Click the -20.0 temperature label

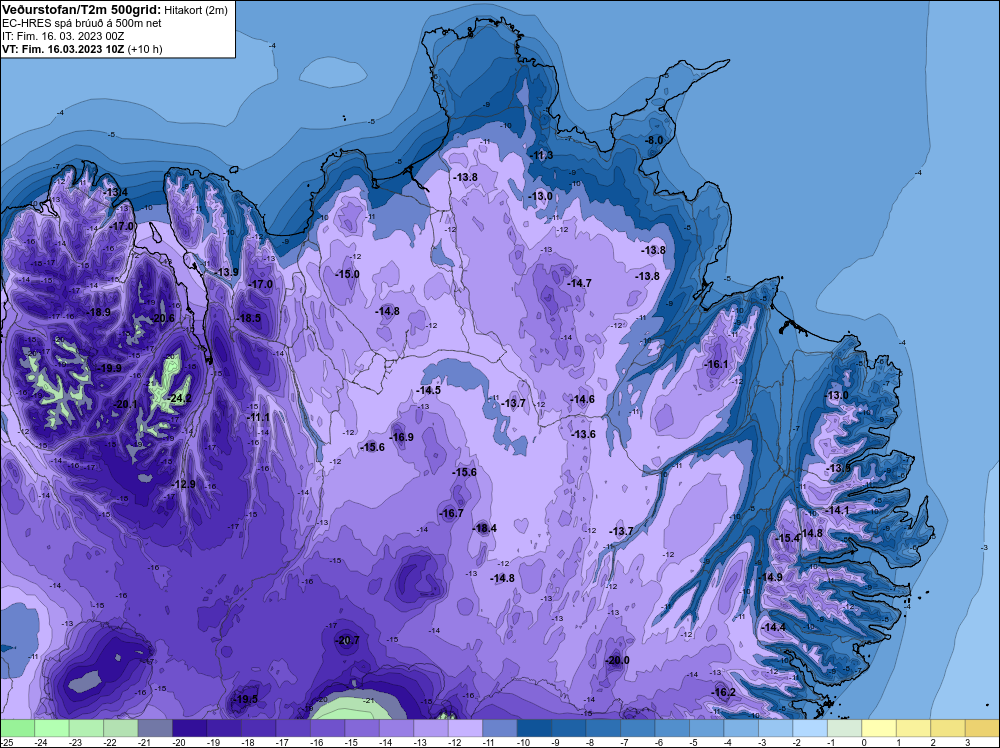click(x=617, y=660)
